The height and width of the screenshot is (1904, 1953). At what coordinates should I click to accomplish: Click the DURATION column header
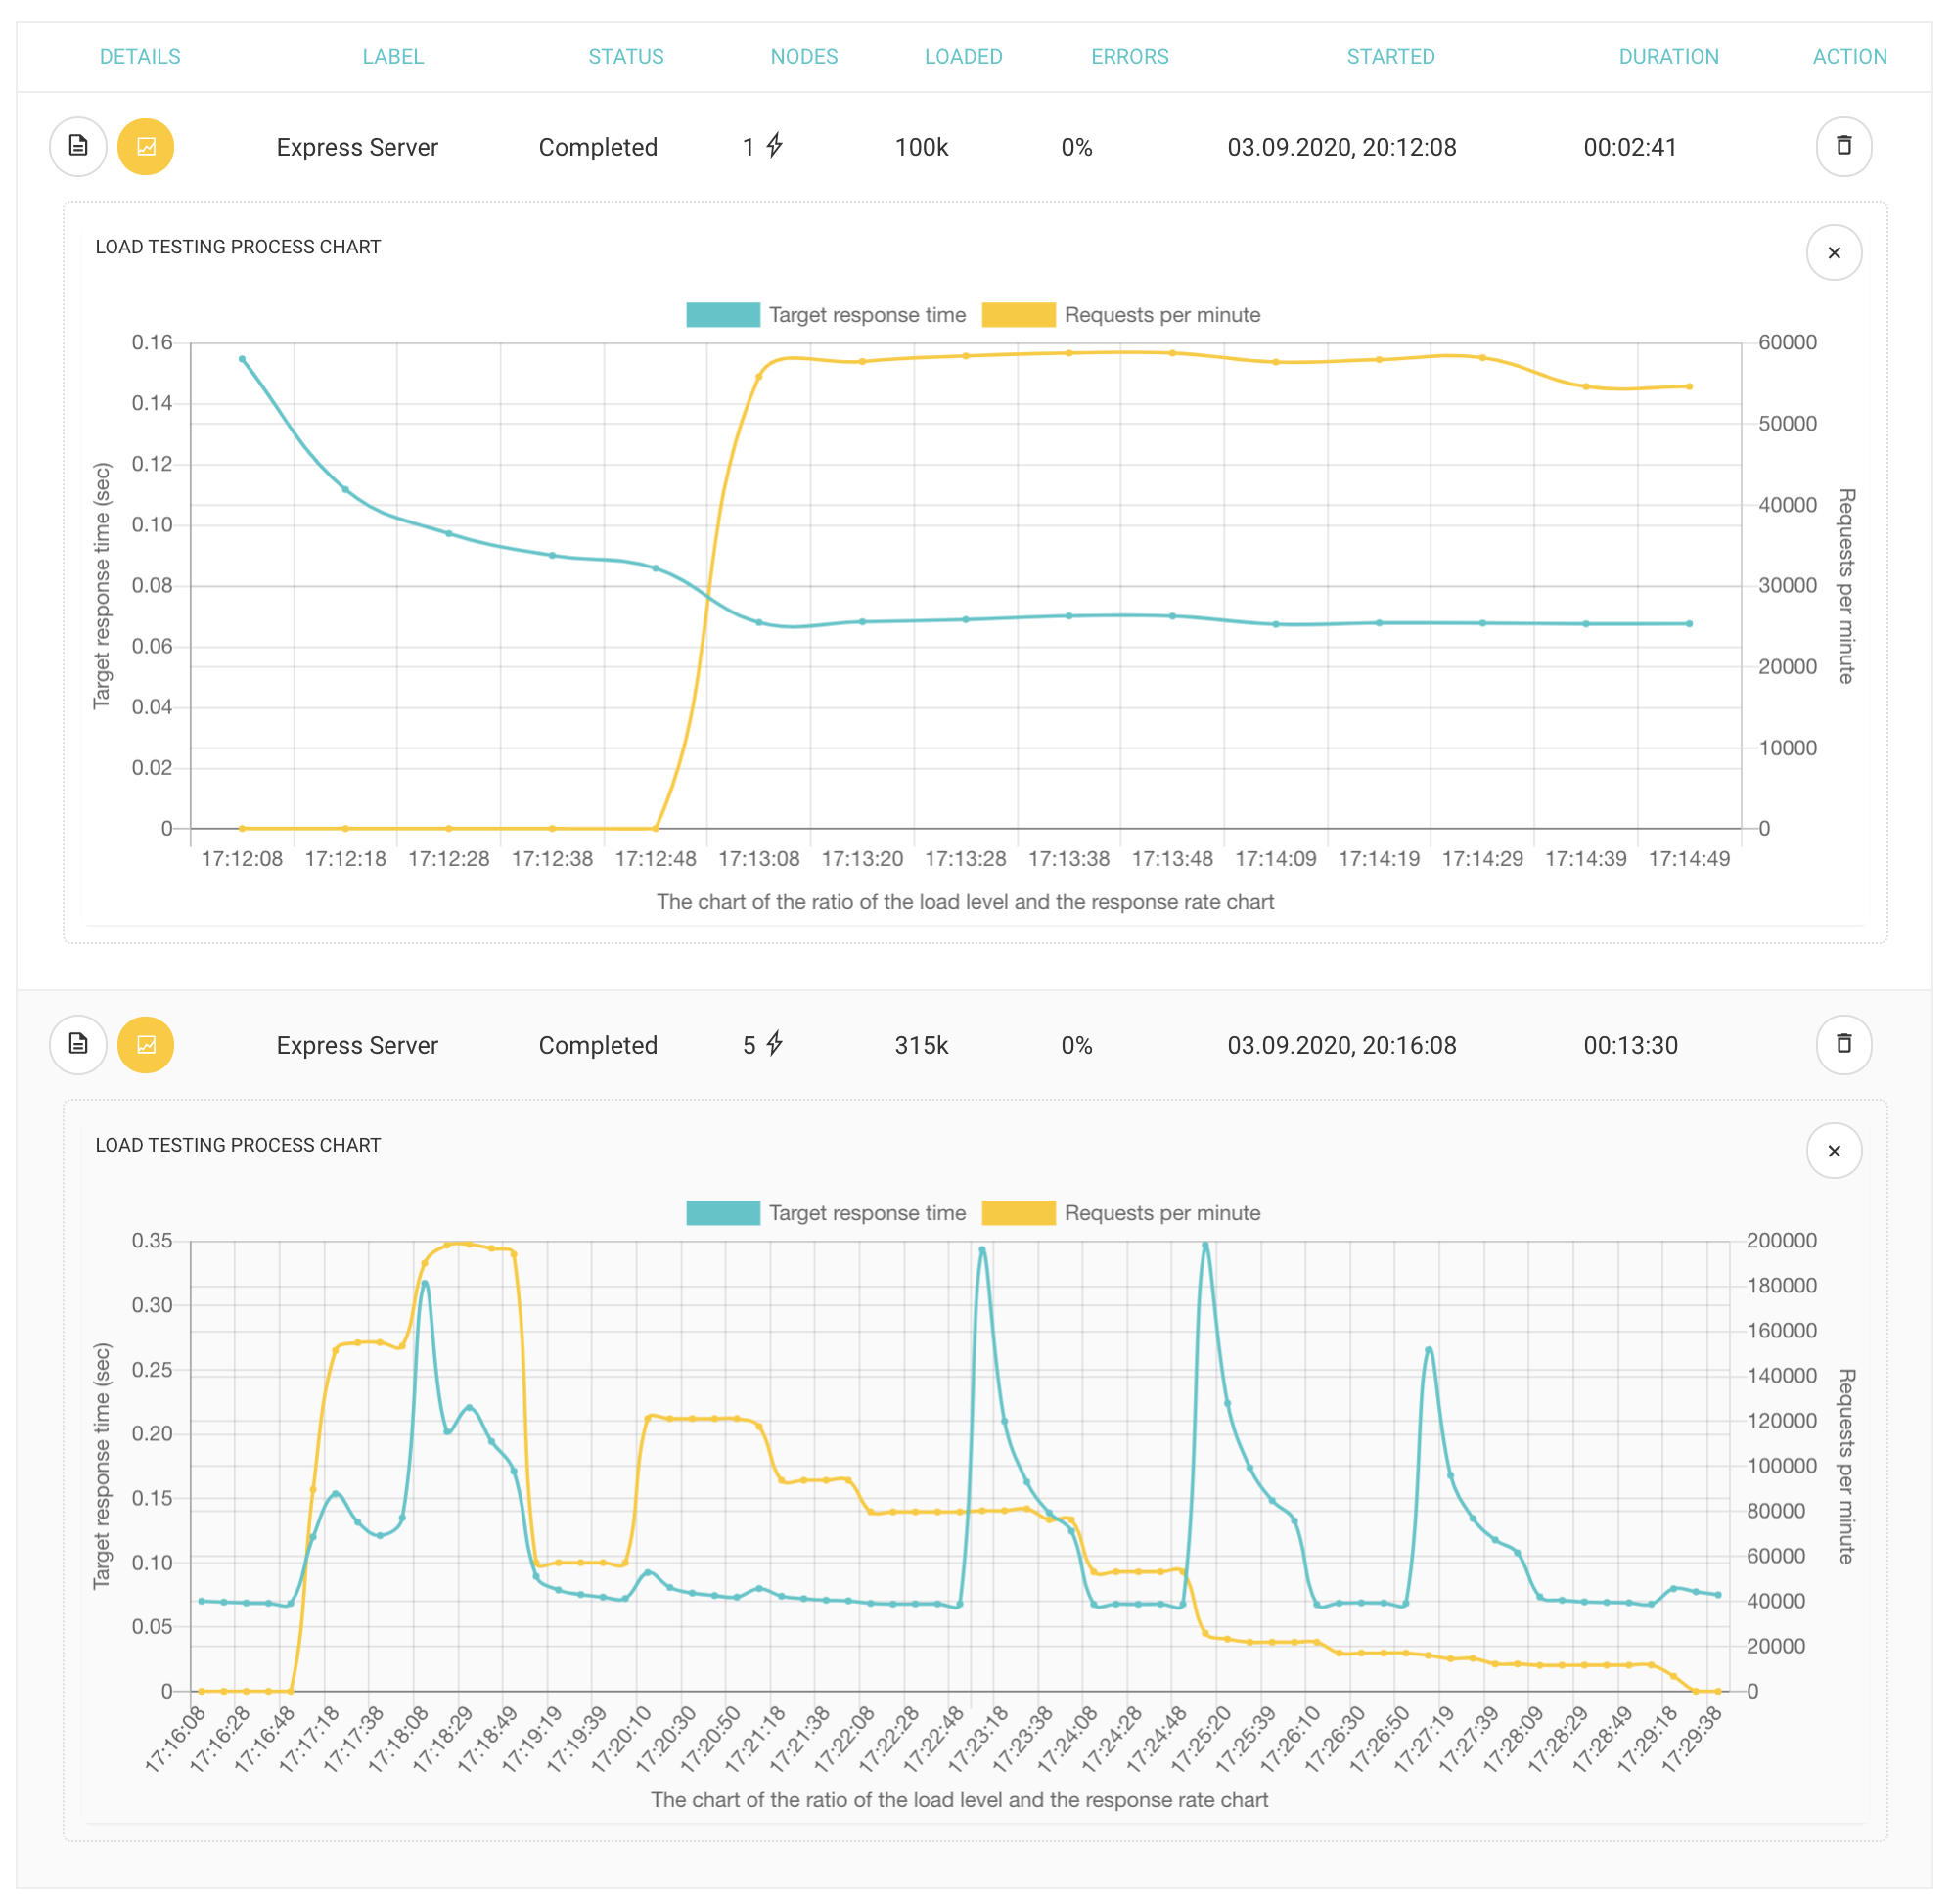click(x=1669, y=57)
